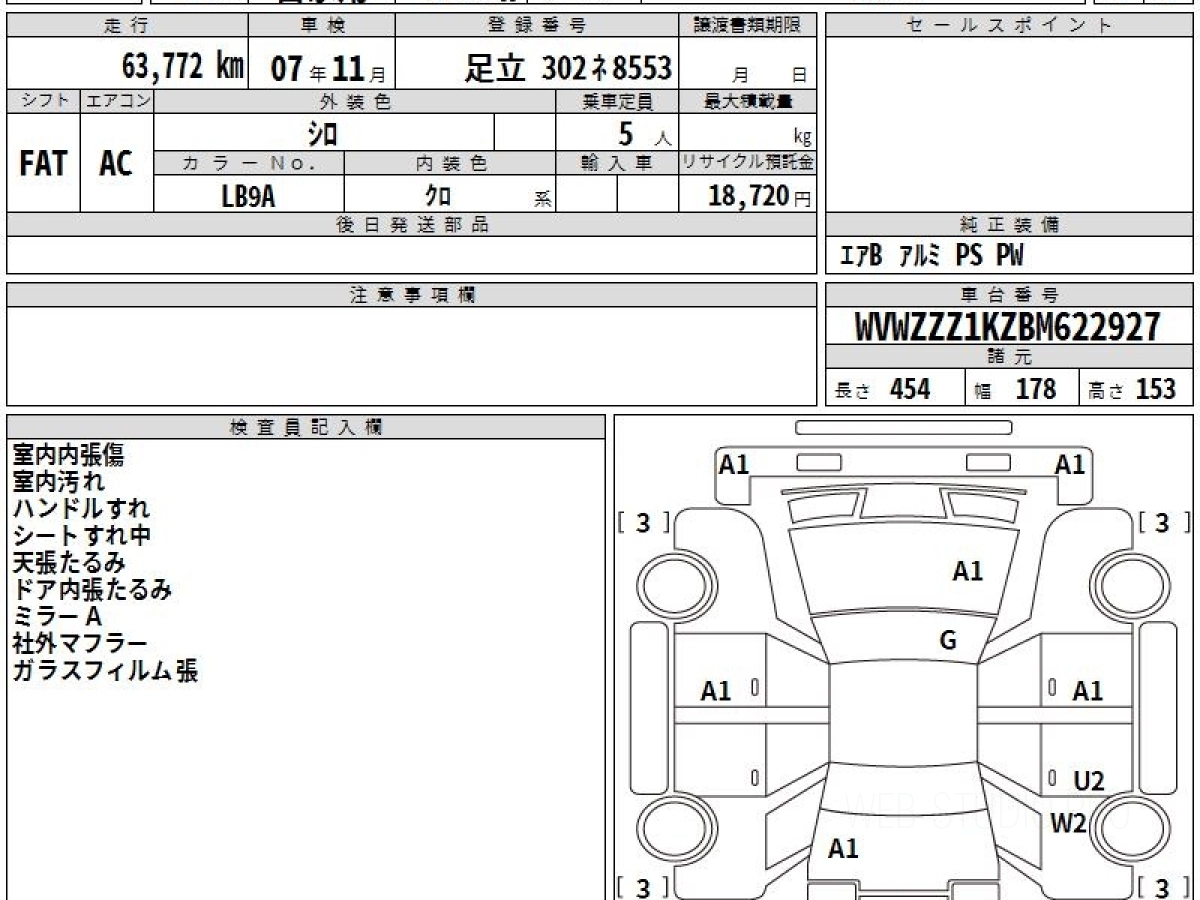The height and width of the screenshot is (900, 1200).
Task: Select inspector note 室内内張傷
Action: (69, 456)
